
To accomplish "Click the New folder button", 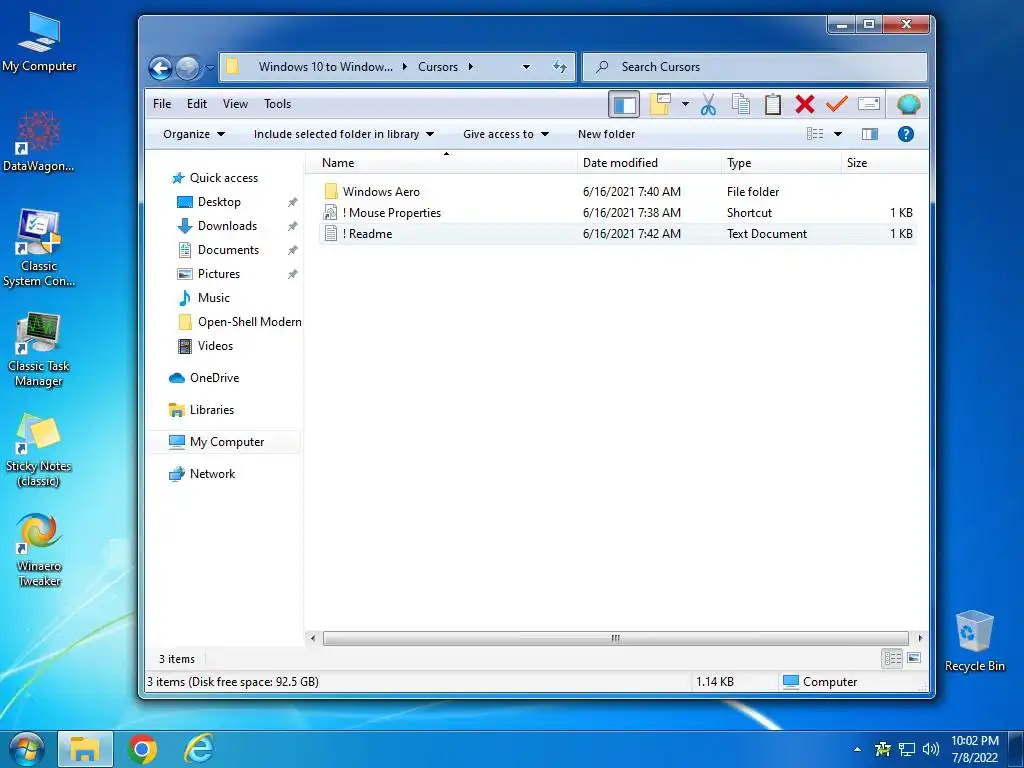I will 606,134.
